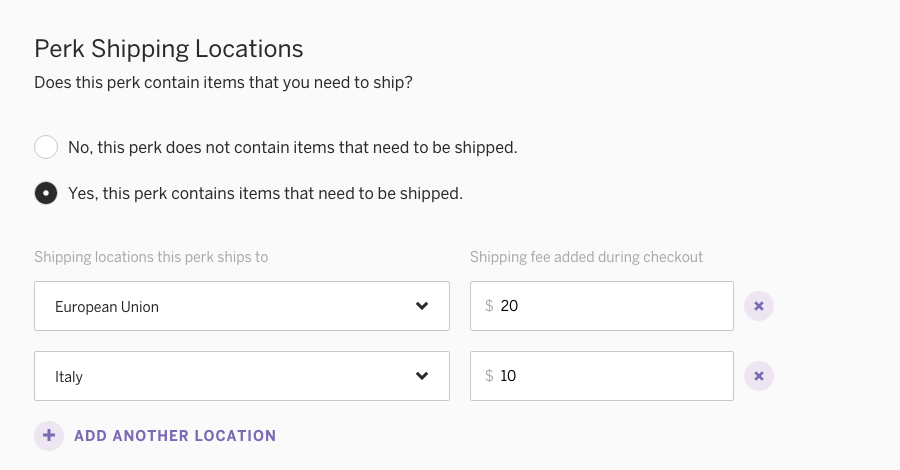
Task: Click the 'Yes, this perk contains items' label
Action: [x=265, y=193]
